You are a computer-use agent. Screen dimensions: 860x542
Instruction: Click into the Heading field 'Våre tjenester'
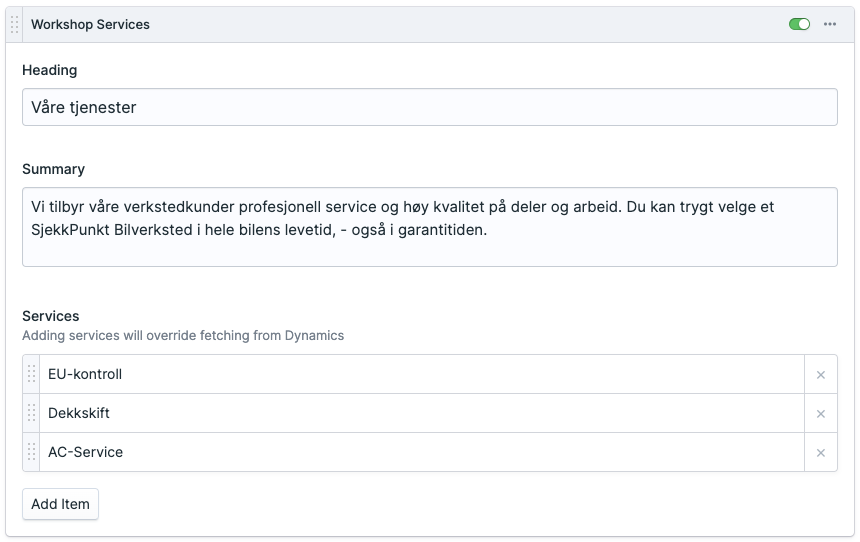pyautogui.click(x=429, y=107)
